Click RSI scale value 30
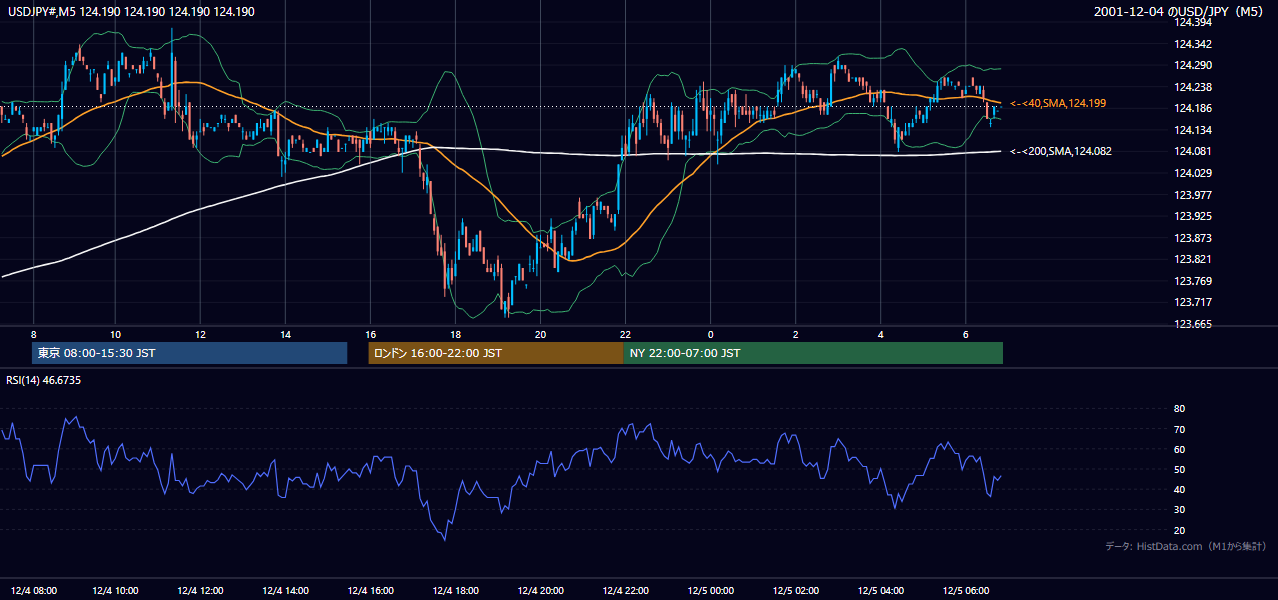The image size is (1278, 600). point(1179,510)
